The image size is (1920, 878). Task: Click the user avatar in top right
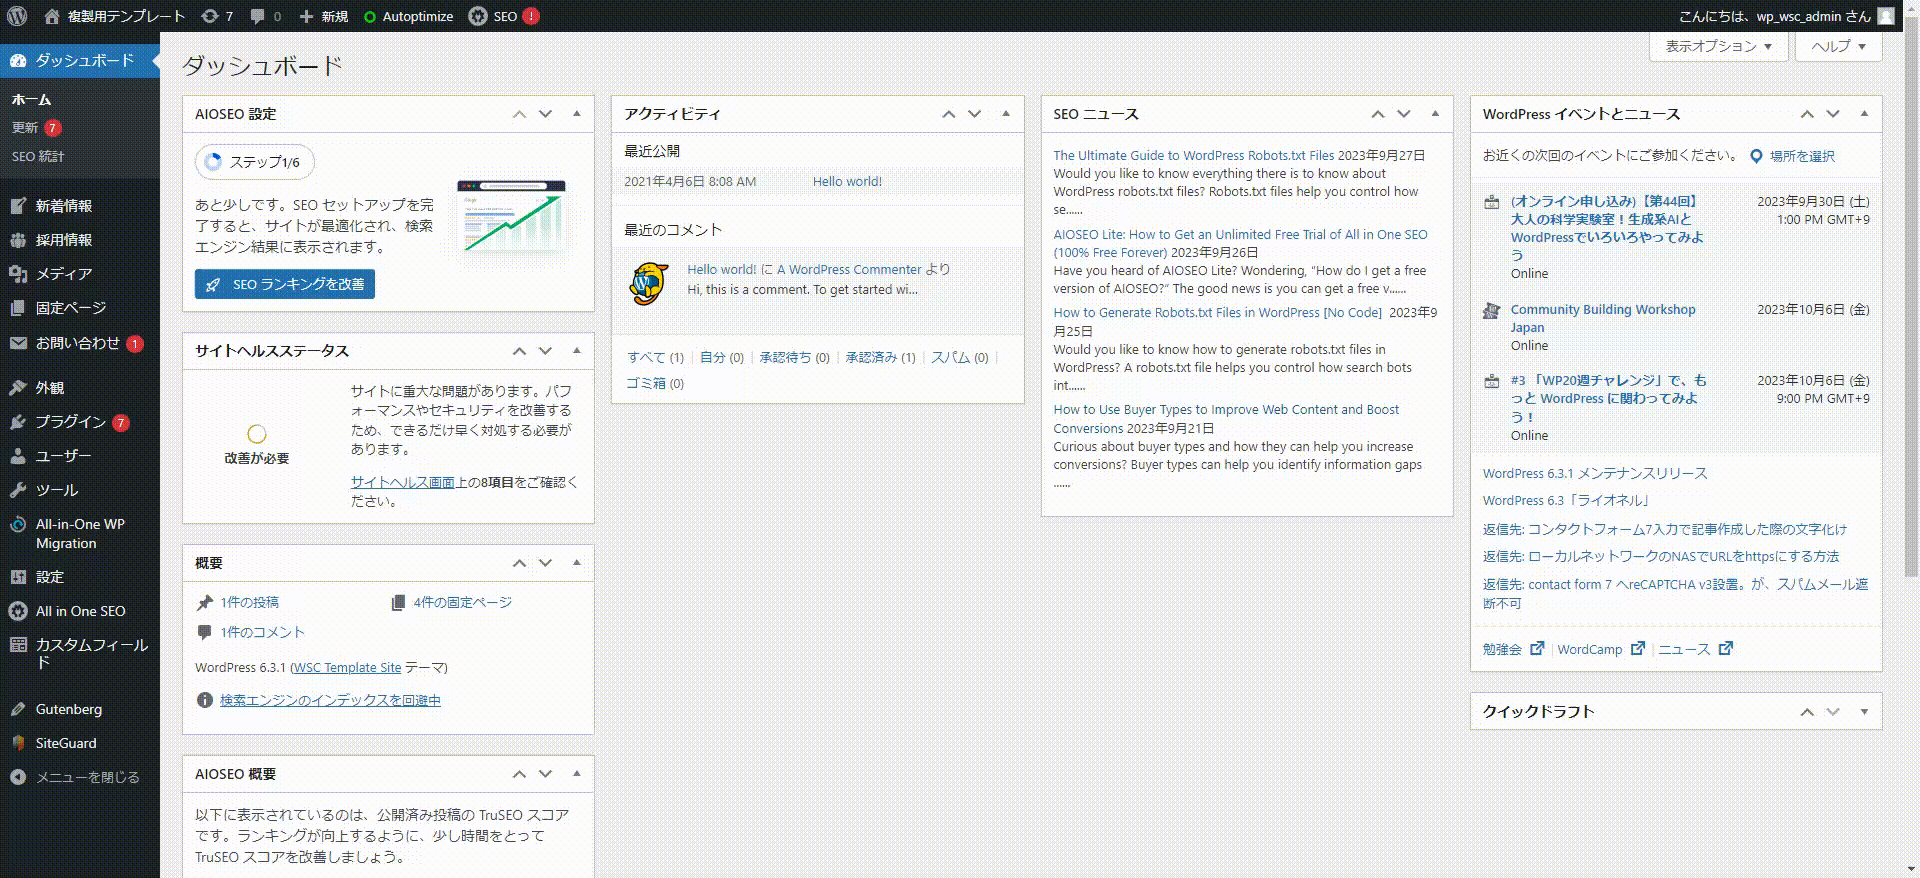tap(1886, 16)
